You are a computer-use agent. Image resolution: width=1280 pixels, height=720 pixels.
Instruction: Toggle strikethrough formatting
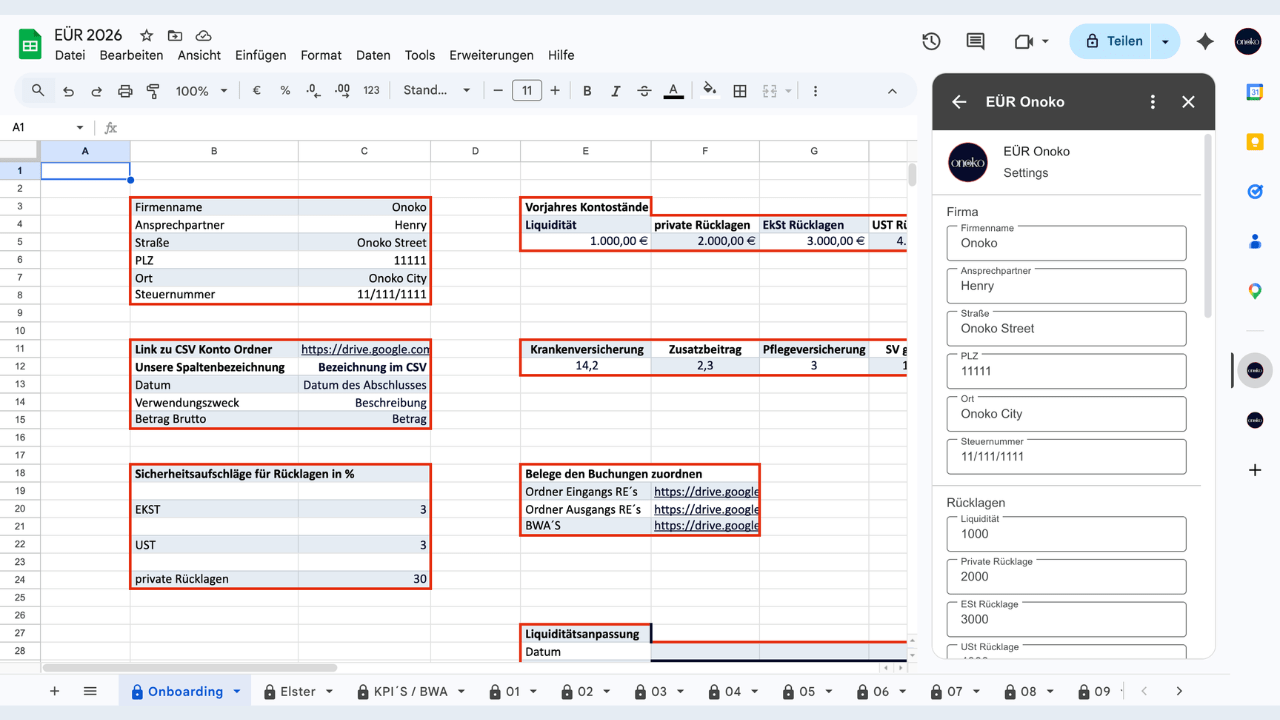click(643, 91)
